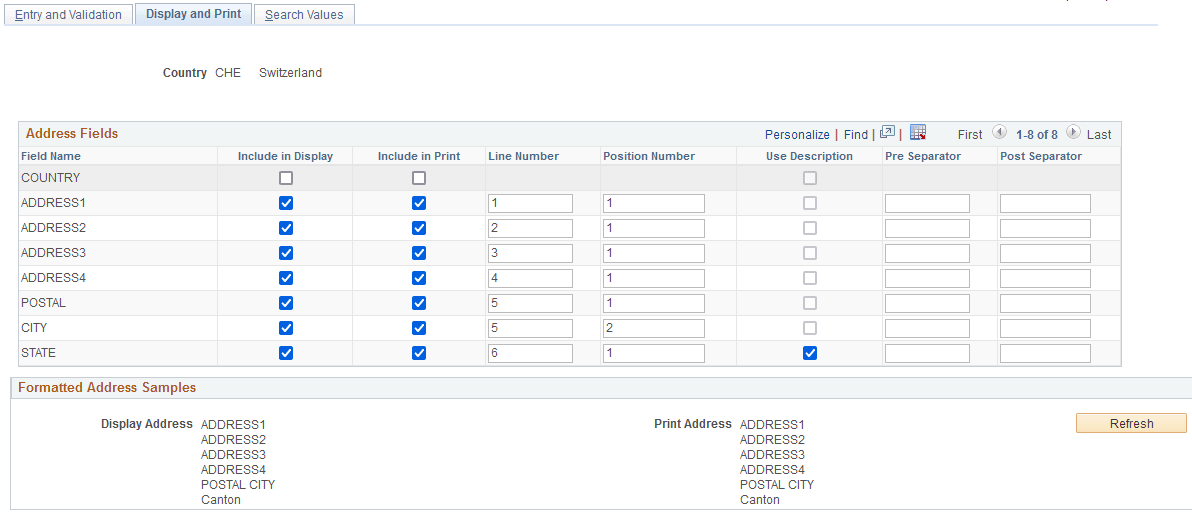
Task: Toggle Include in Print for ADDRESS3
Action: coord(419,252)
